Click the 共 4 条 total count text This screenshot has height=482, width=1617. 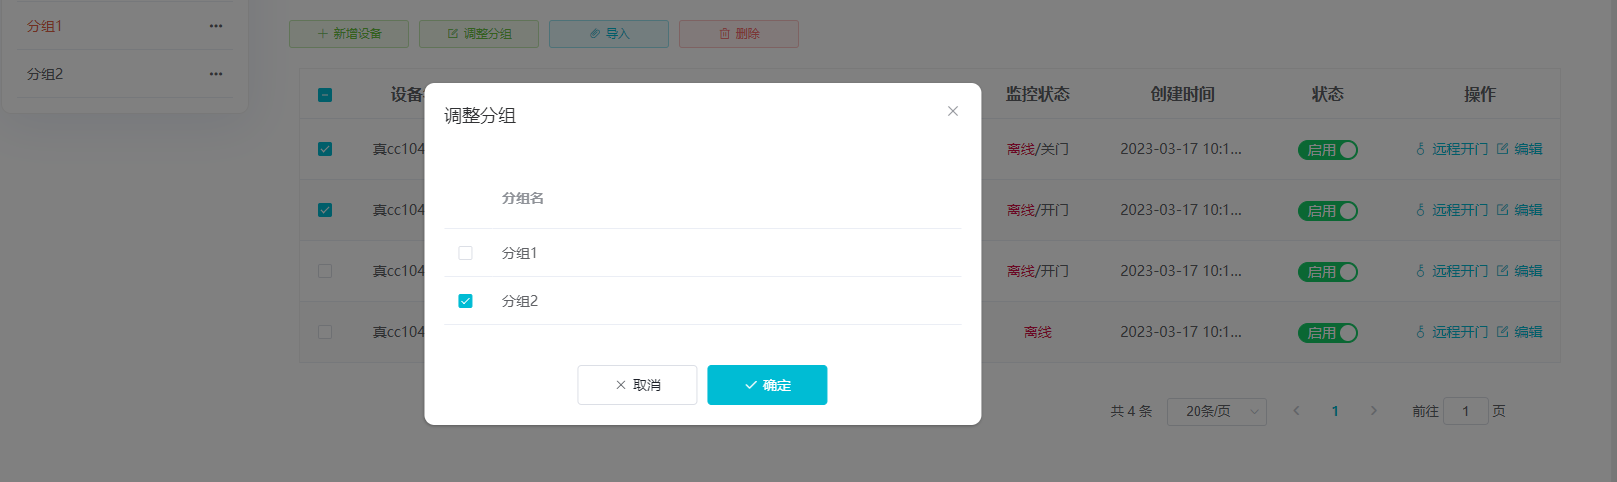(x=1131, y=411)
